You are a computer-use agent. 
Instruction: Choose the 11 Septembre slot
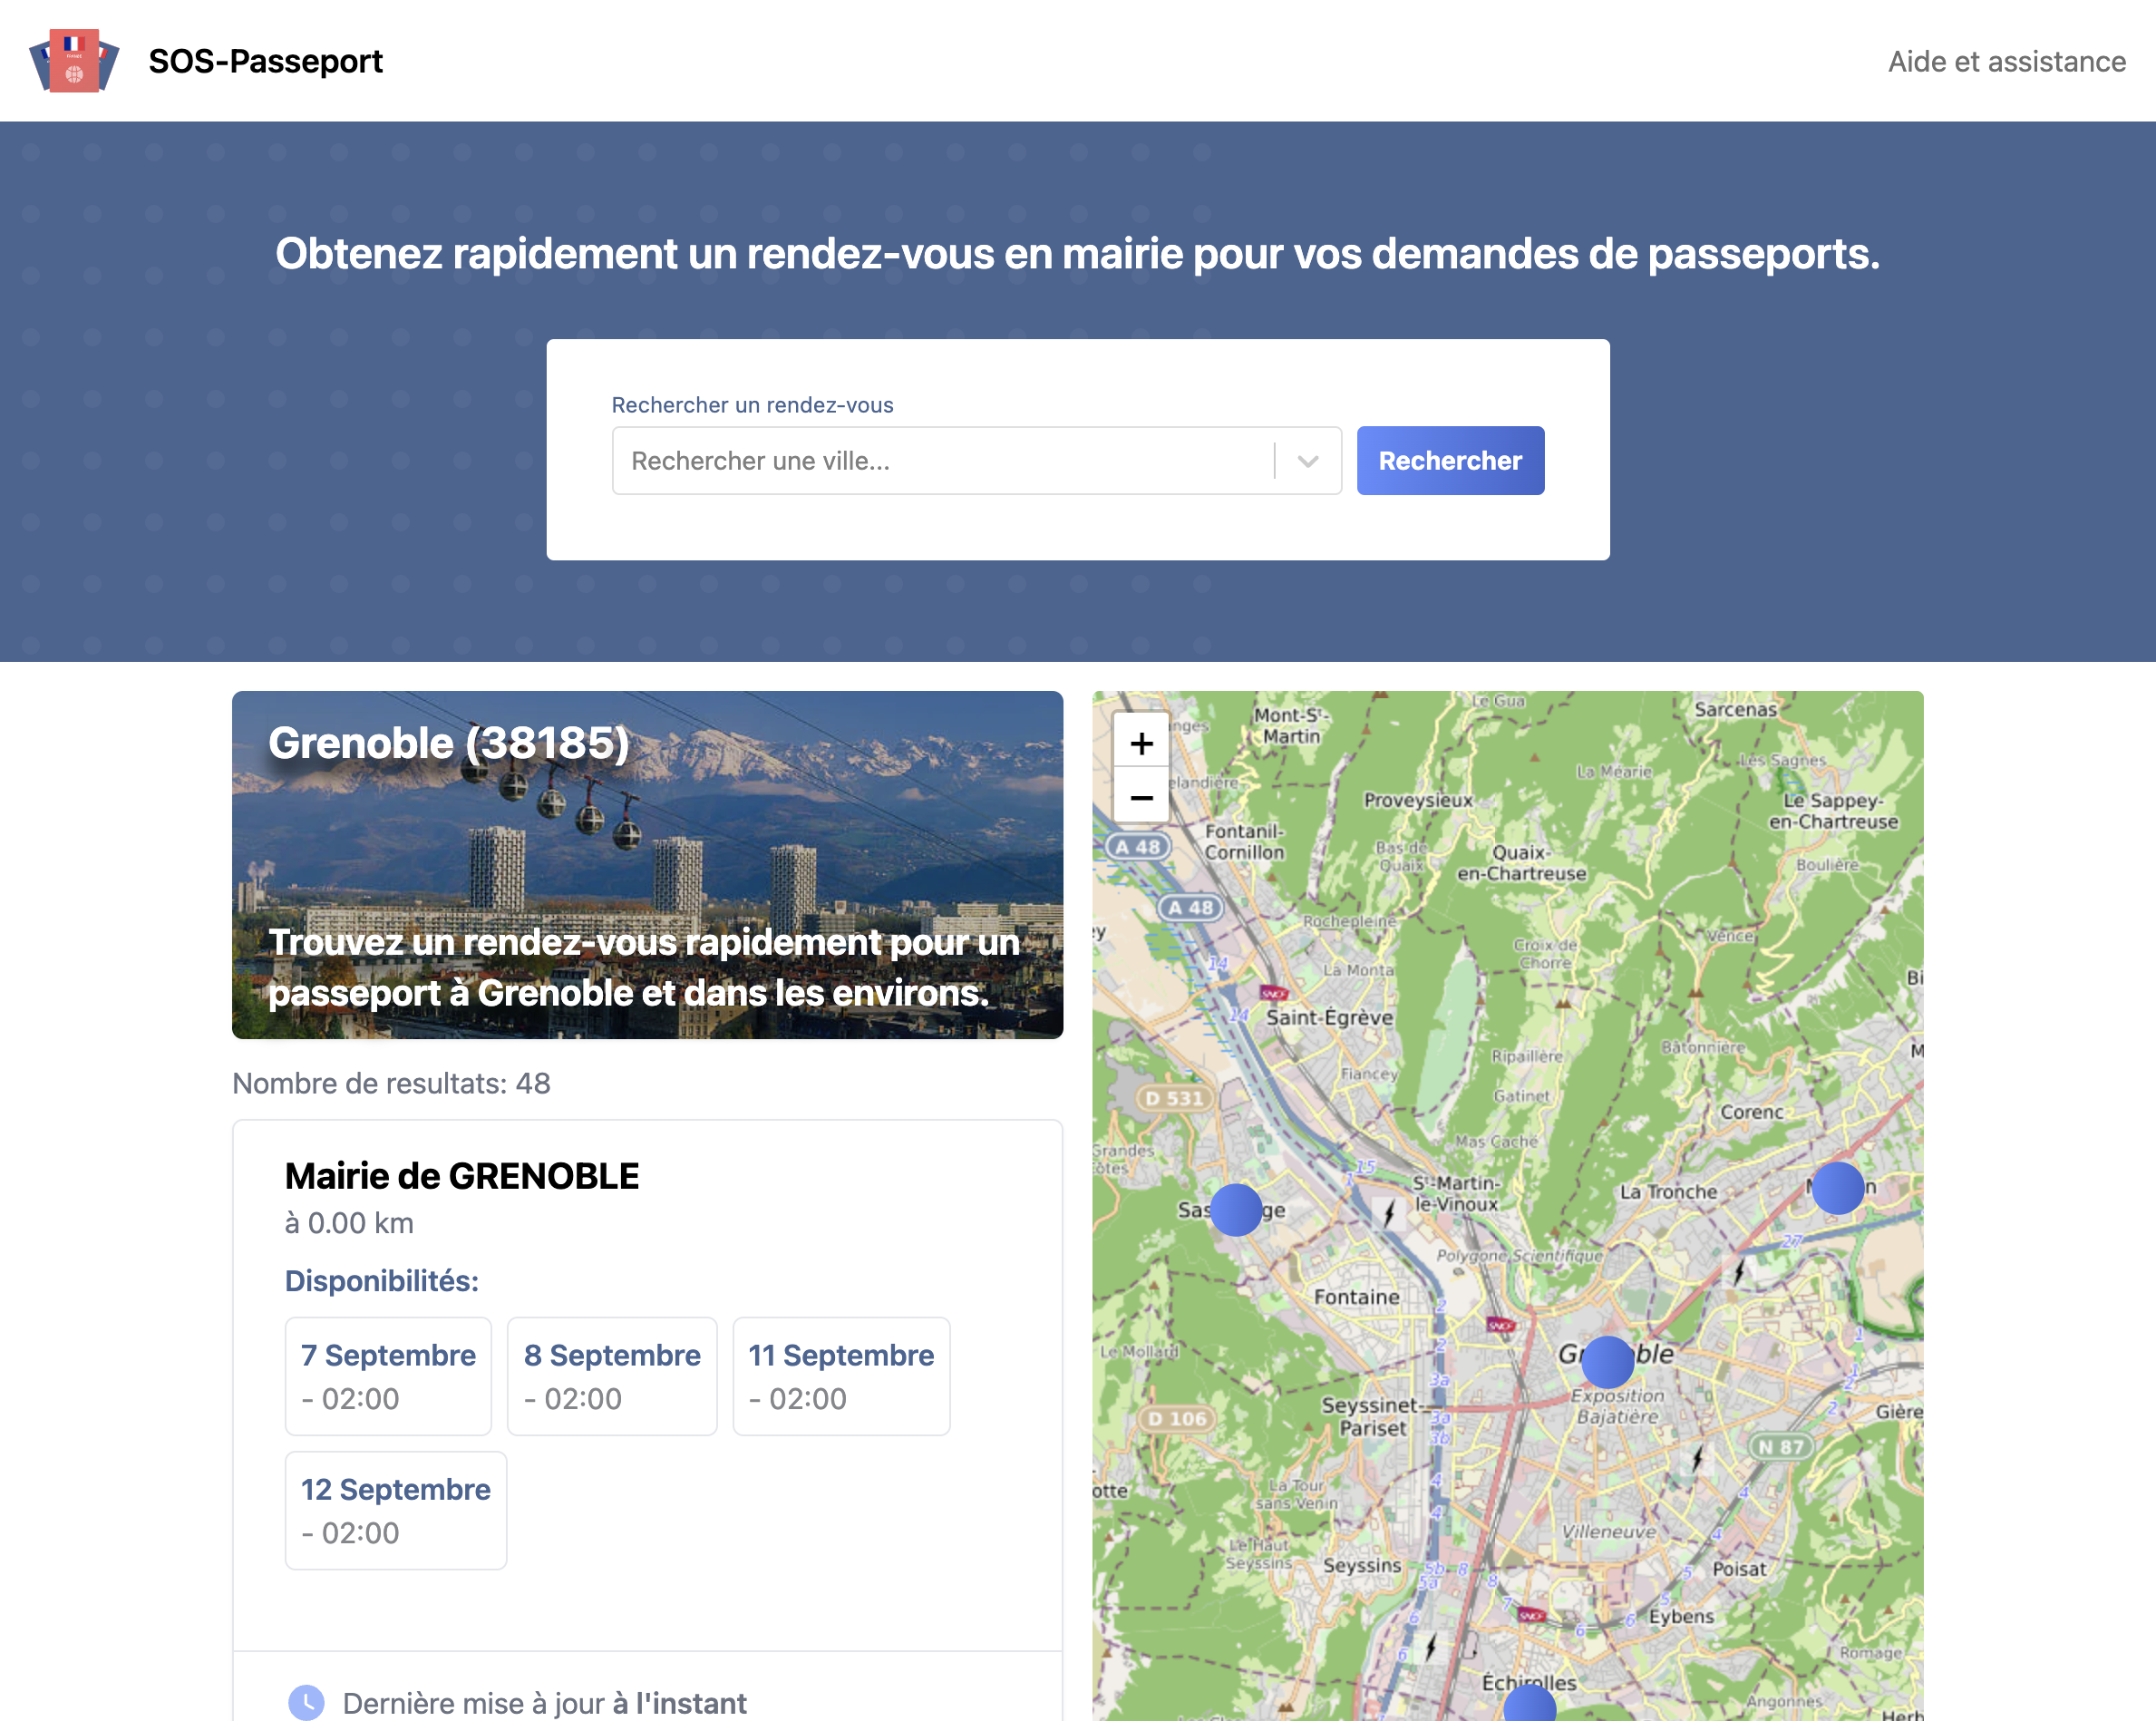pyautogui.click(x=841, y=1376)
